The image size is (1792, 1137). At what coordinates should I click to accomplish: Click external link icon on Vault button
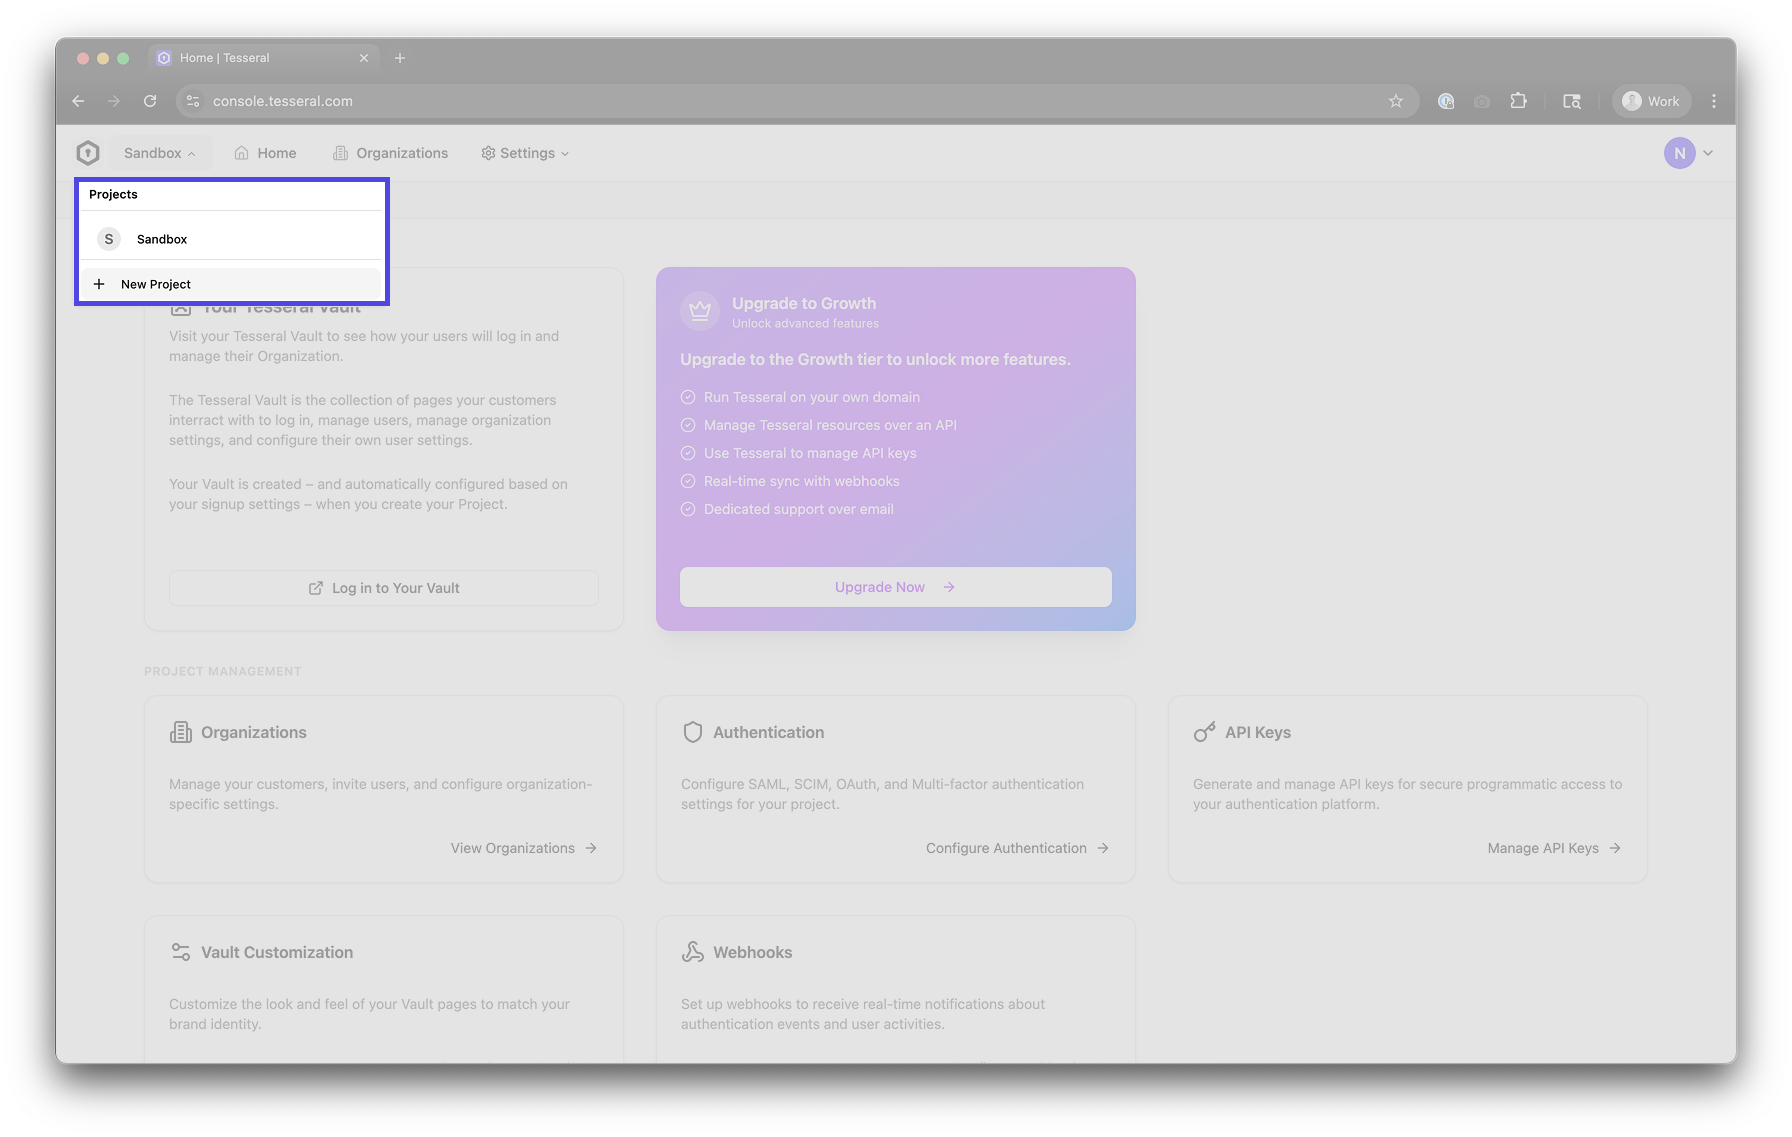[316, 588]
